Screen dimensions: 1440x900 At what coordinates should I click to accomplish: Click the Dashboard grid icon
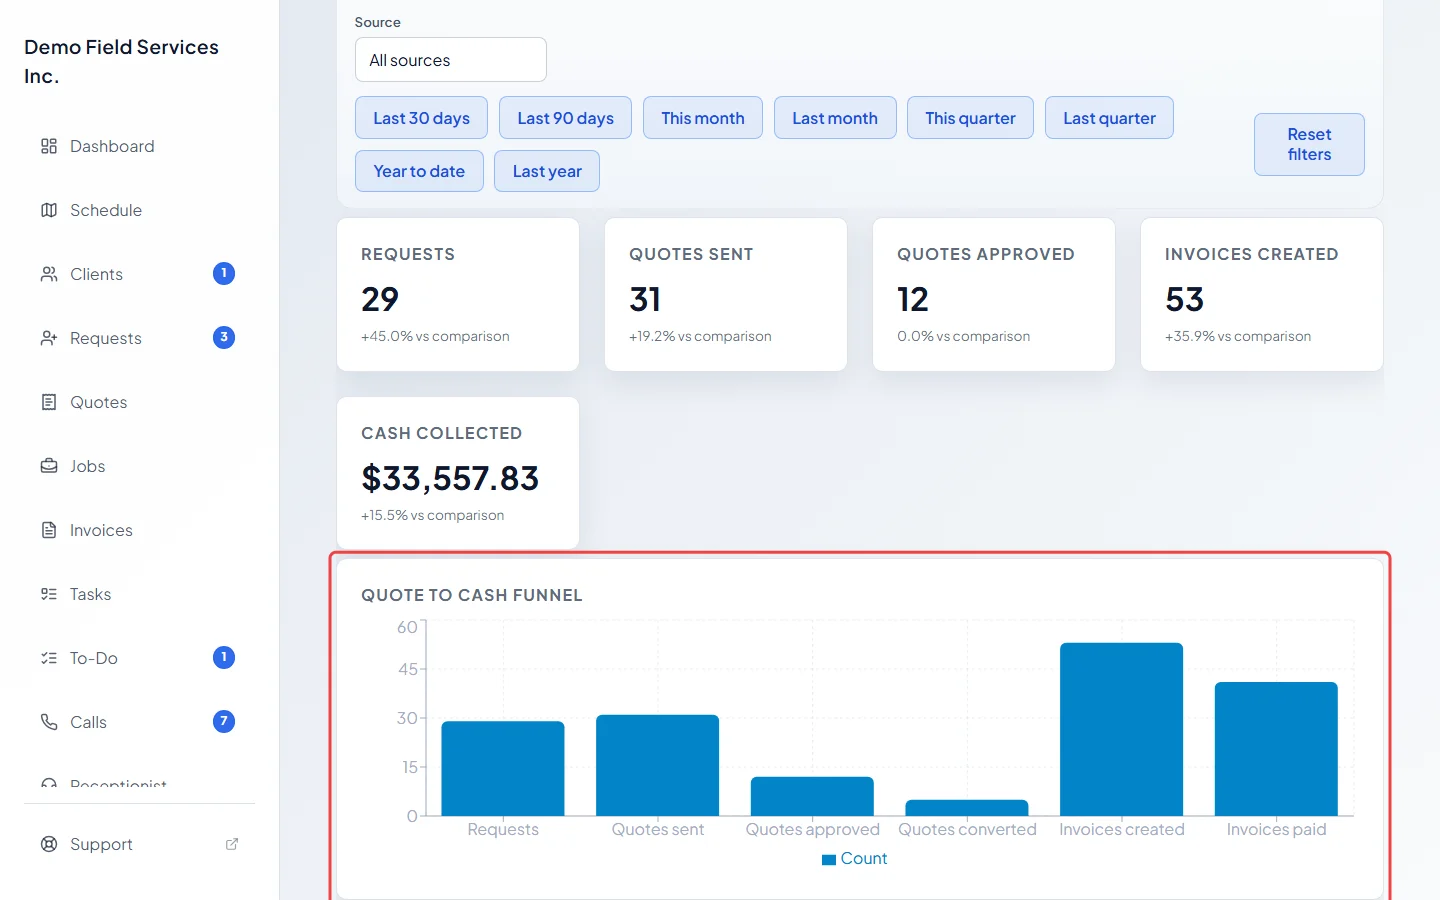(x=49, y=146)
